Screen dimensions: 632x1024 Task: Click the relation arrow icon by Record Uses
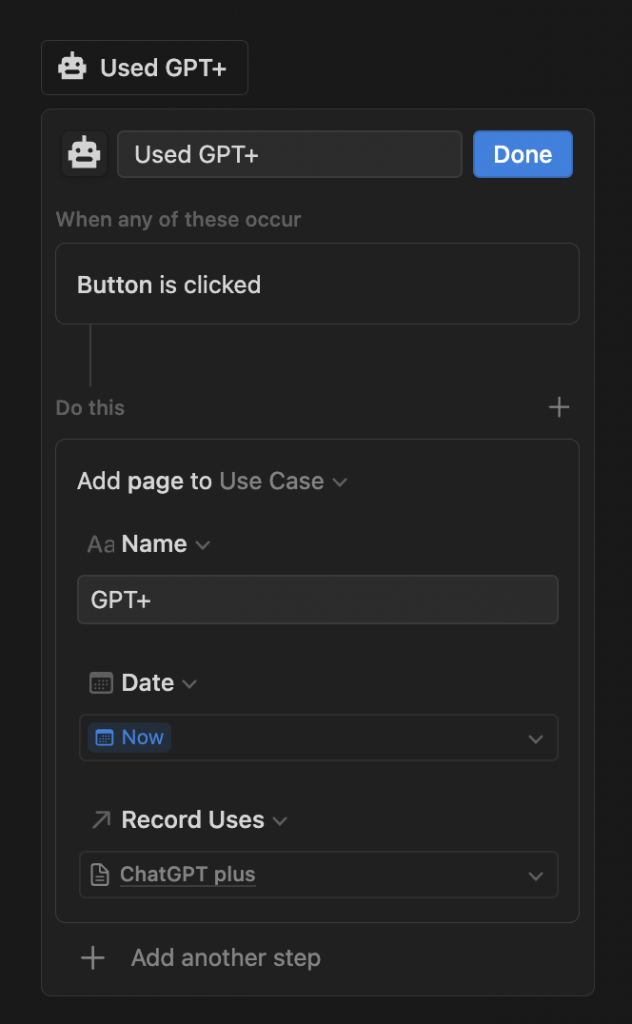[x=101, y=820]
